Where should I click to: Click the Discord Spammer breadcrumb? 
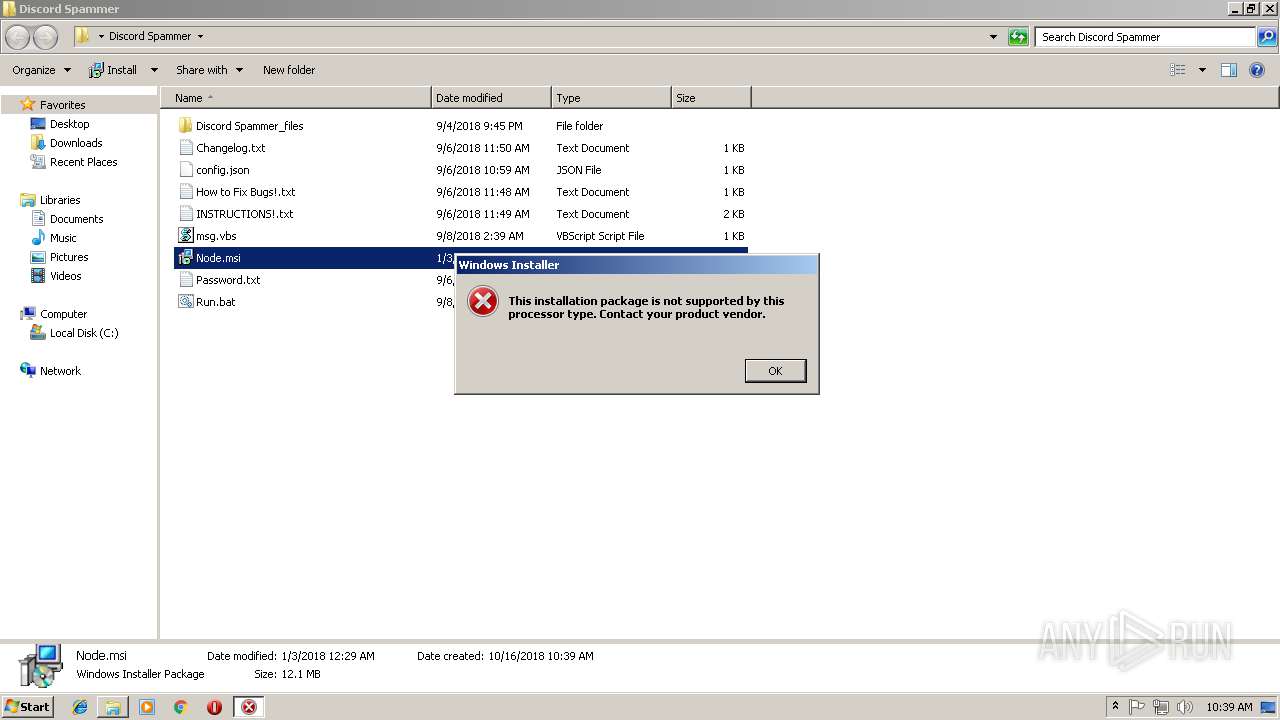click(x=150, y=37)
